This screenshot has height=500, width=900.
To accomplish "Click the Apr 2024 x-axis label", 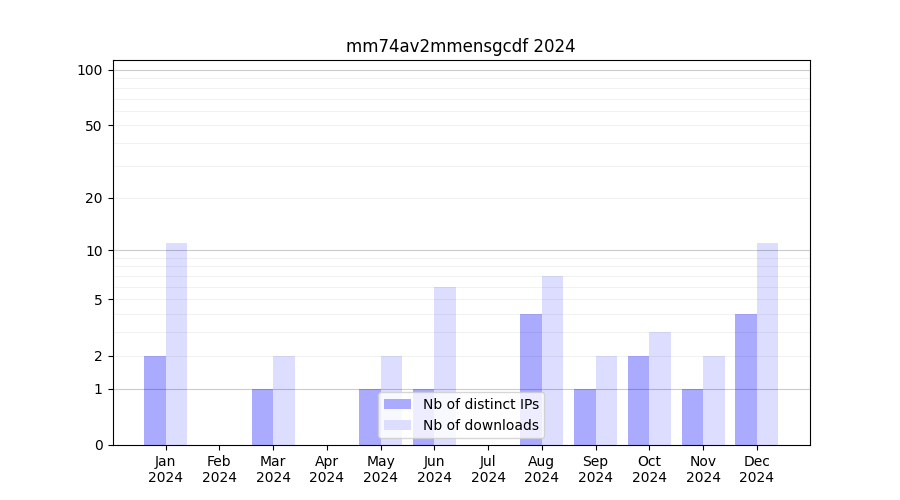I will [327, 469].
